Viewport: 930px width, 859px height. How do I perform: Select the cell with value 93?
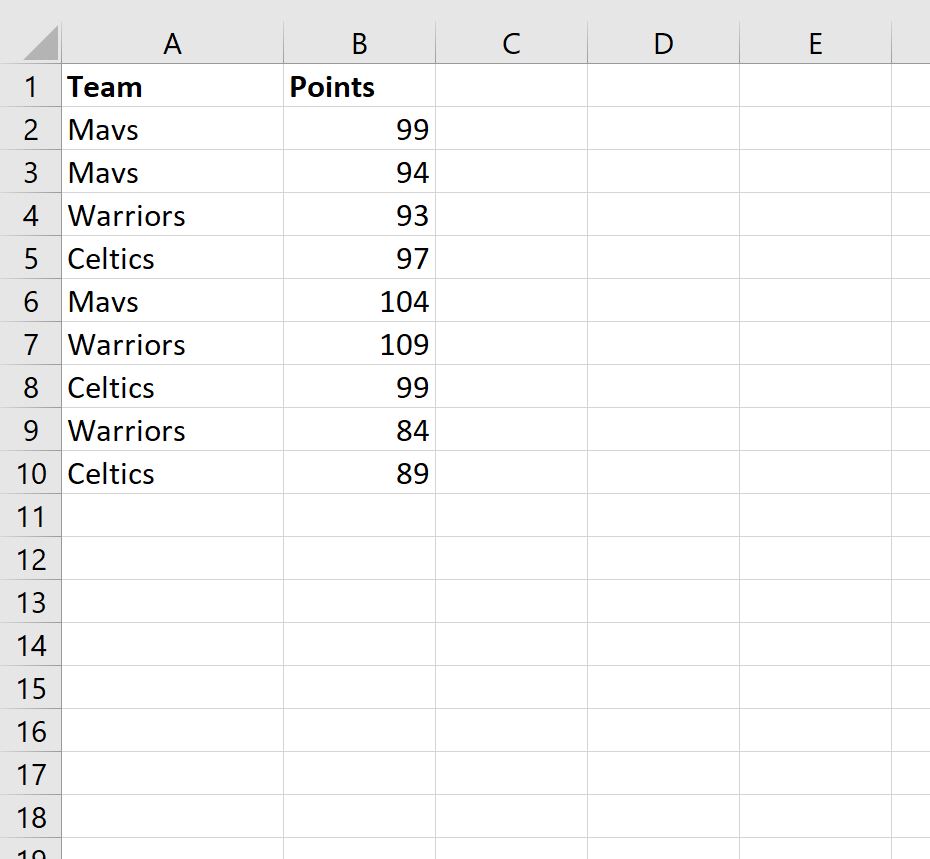[359, 215]
